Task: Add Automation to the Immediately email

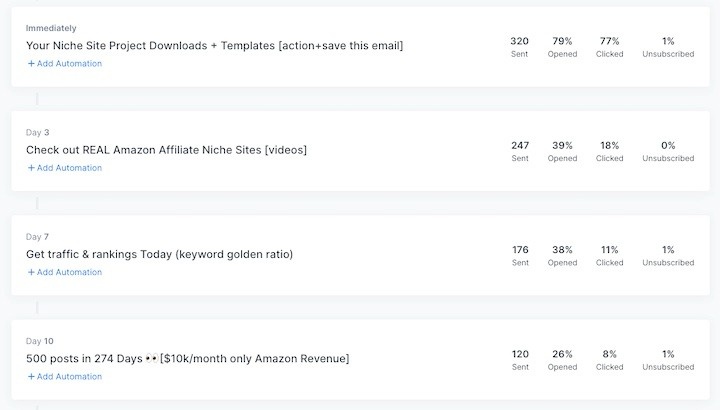Action: point(65,63)
